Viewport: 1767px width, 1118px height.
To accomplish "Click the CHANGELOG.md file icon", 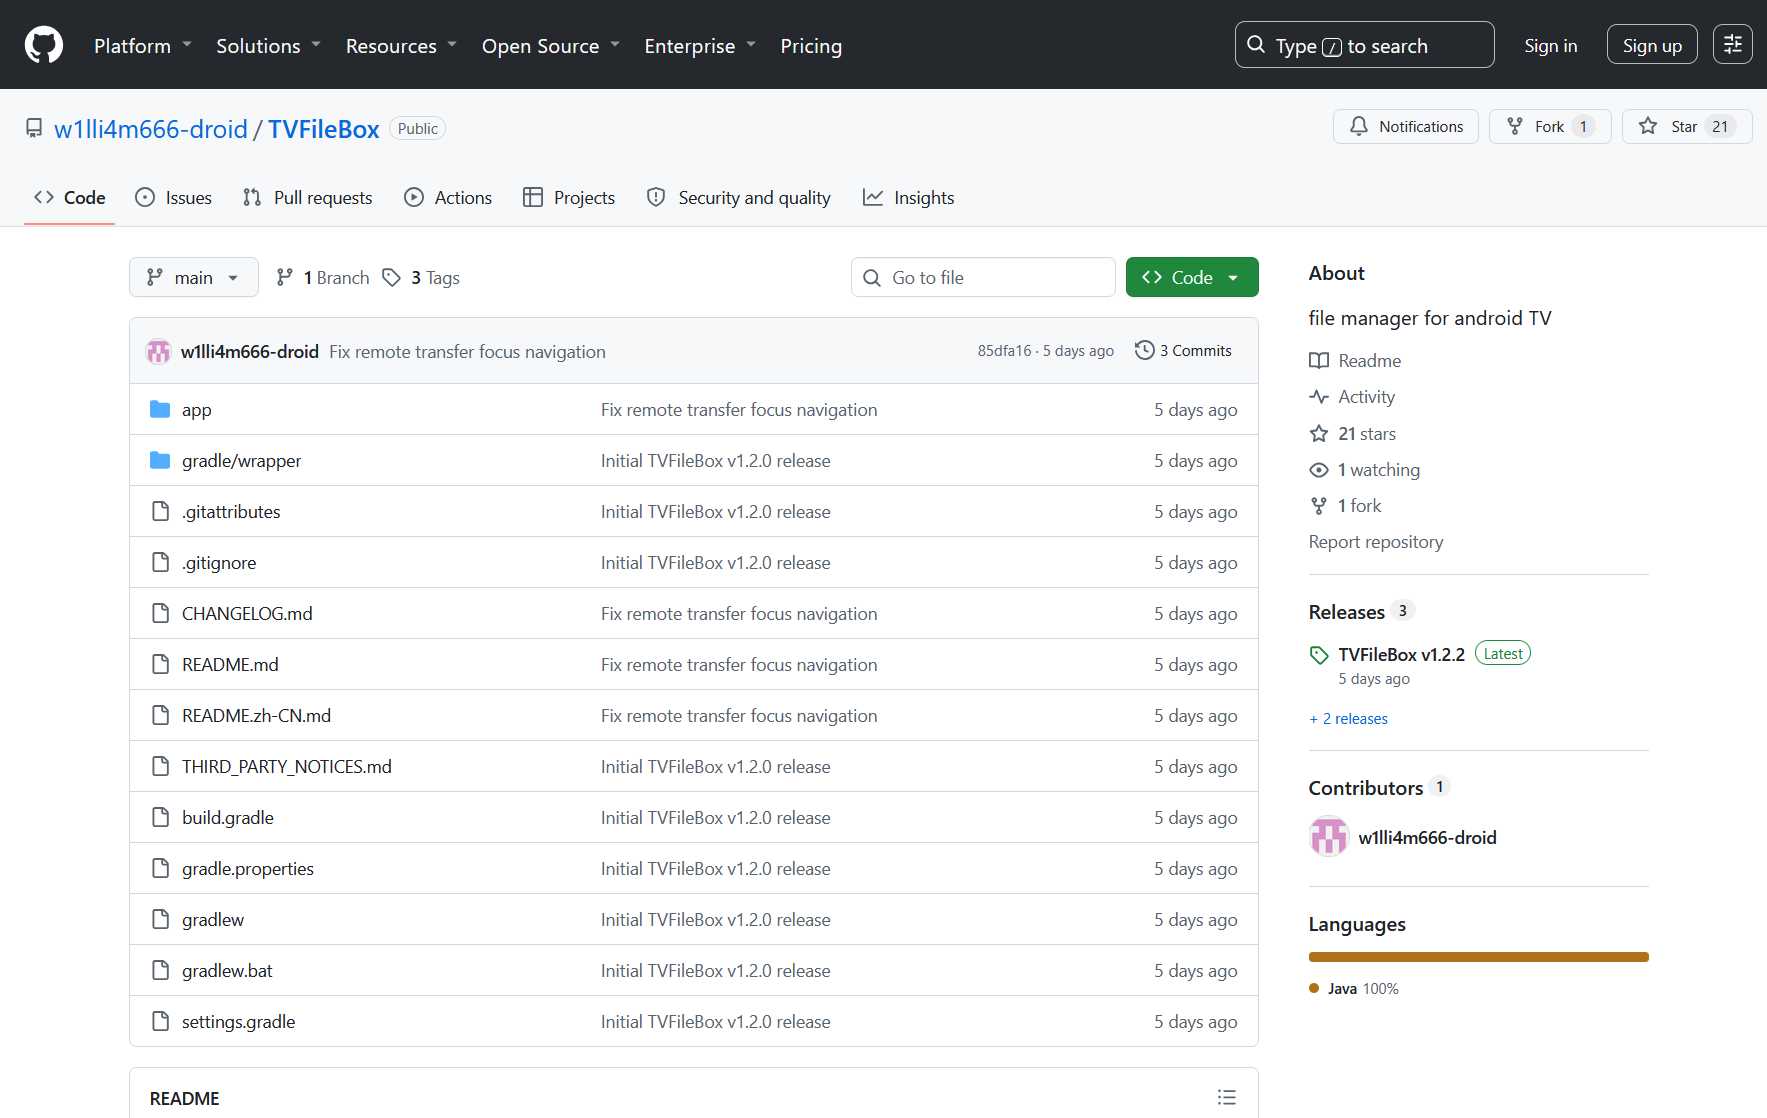I will click(160, 613).
